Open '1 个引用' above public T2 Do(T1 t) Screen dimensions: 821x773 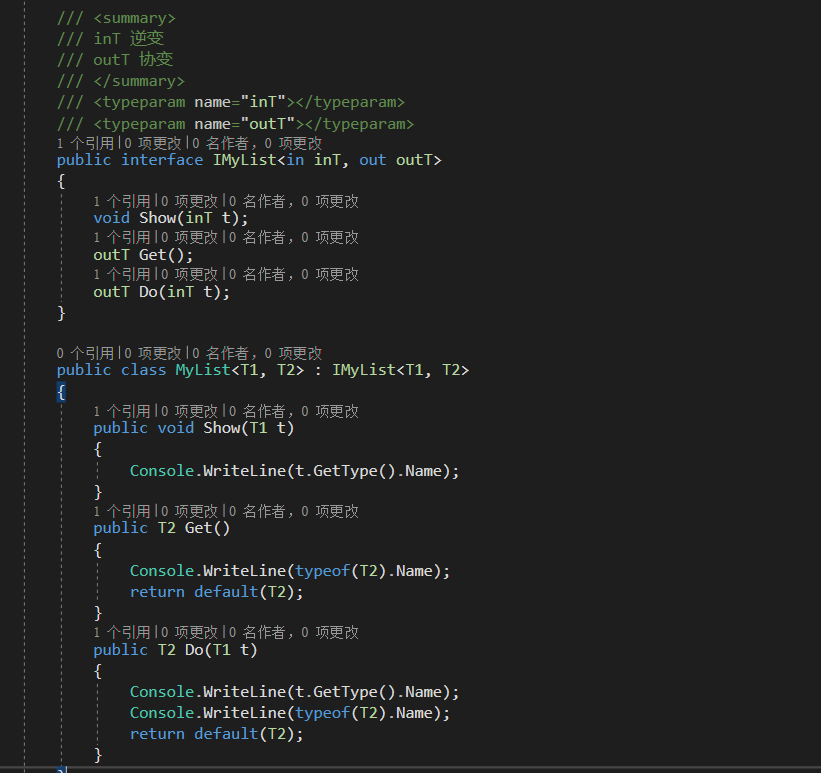(122, 632)
